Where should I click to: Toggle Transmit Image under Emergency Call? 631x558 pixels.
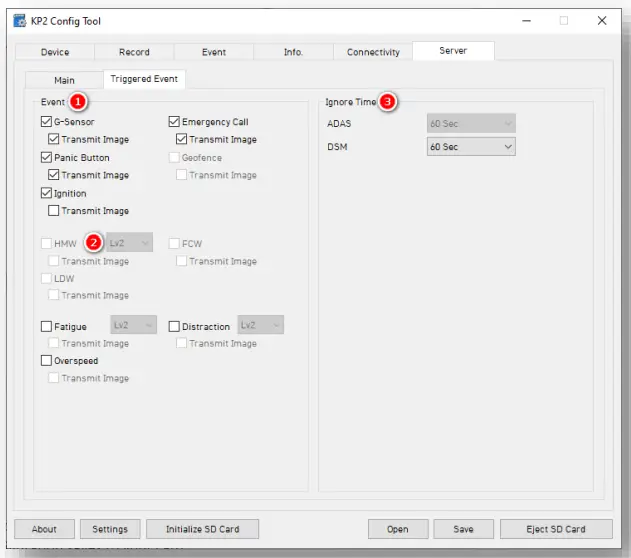click(x=181, y=139)
